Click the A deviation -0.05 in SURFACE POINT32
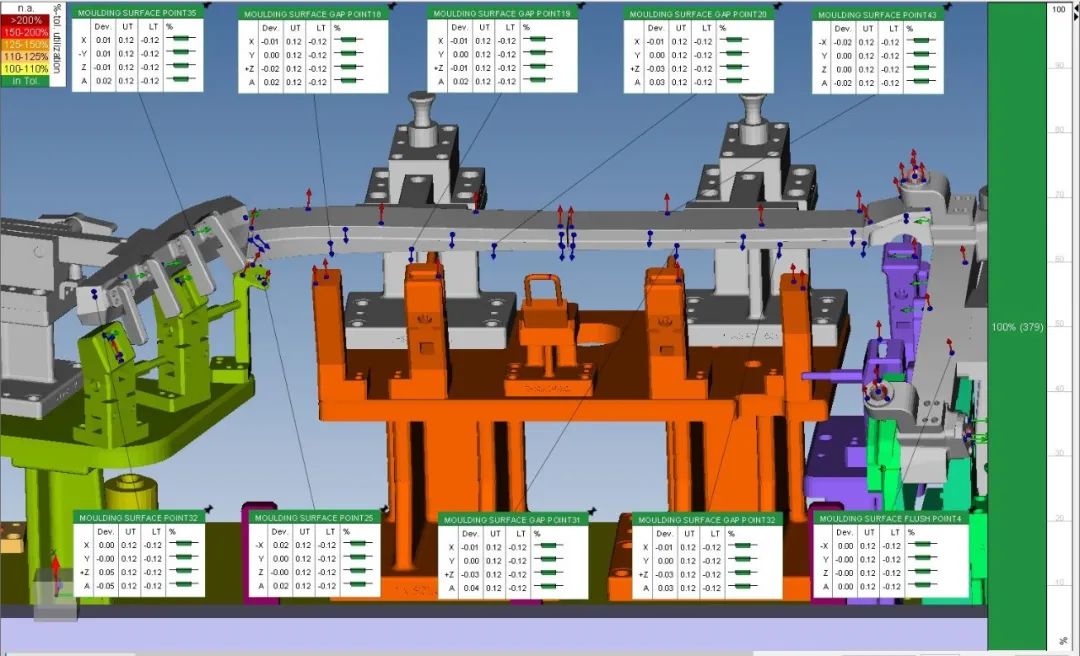This screenshot has width=1080, height=656. click(105, 586)
